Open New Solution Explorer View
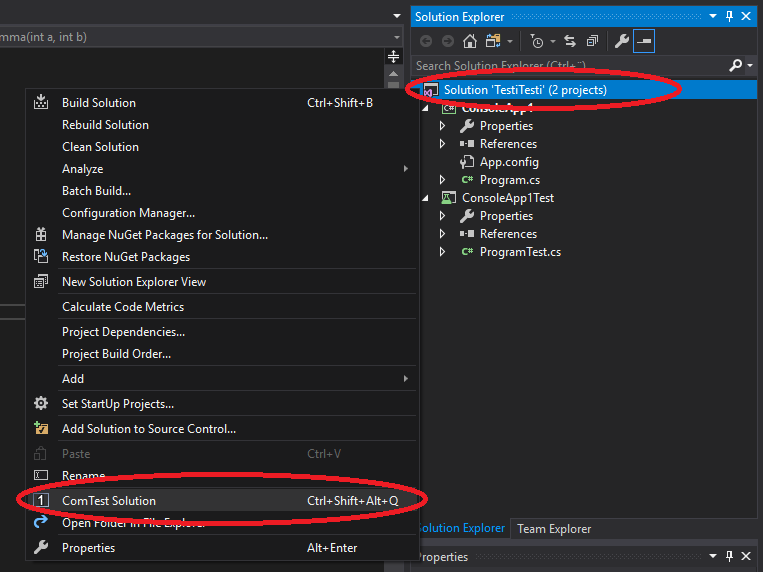Screen dimensions: 763x572 [x=222, y=282]
